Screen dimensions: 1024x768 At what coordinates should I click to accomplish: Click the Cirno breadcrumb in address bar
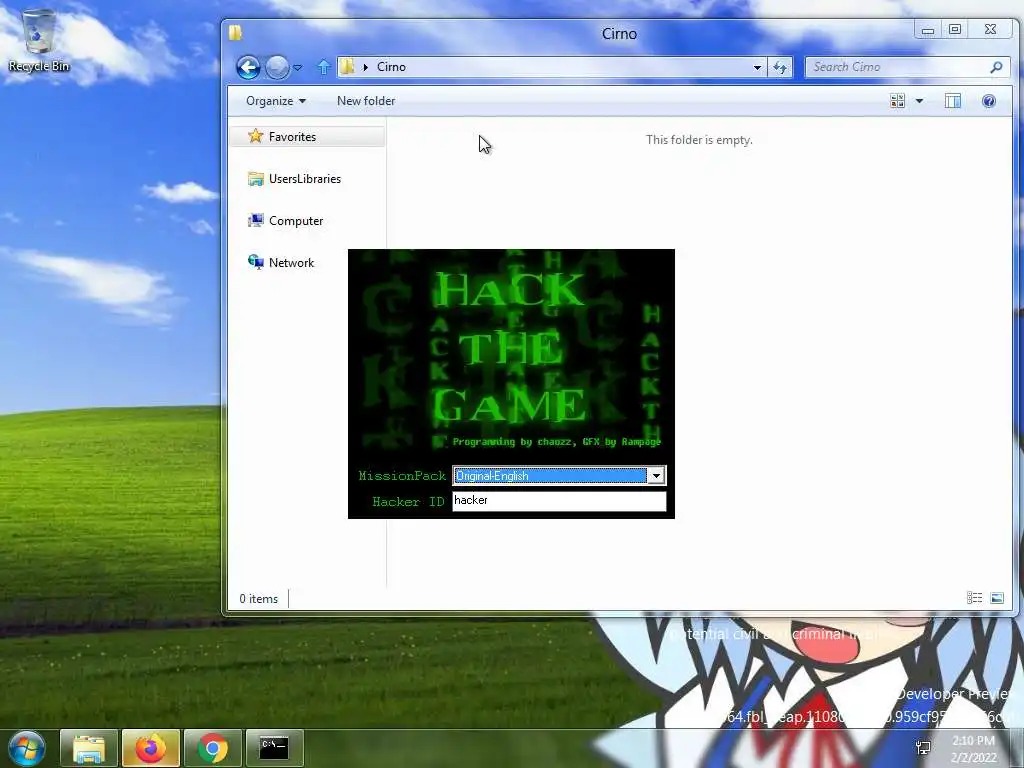click(x=391, y=67)
